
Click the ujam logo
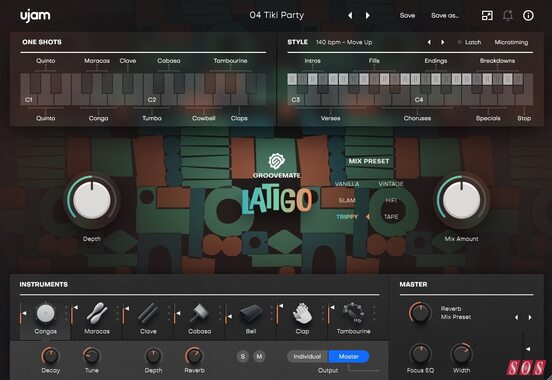pos(35,16)
